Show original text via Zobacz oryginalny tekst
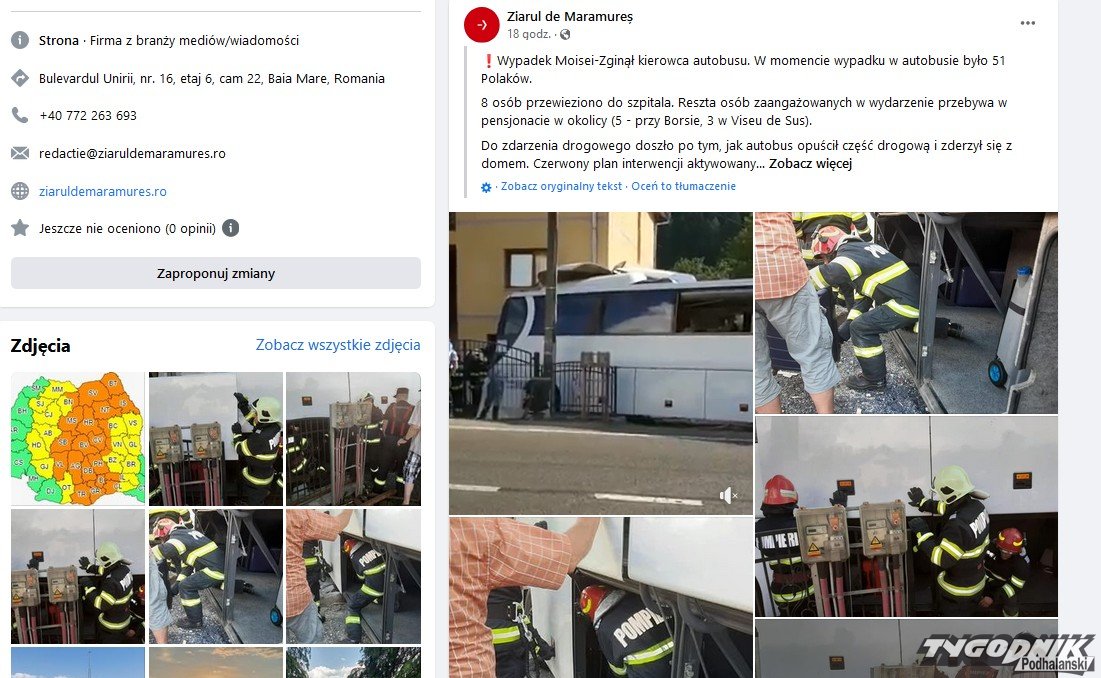 [561, 186]
